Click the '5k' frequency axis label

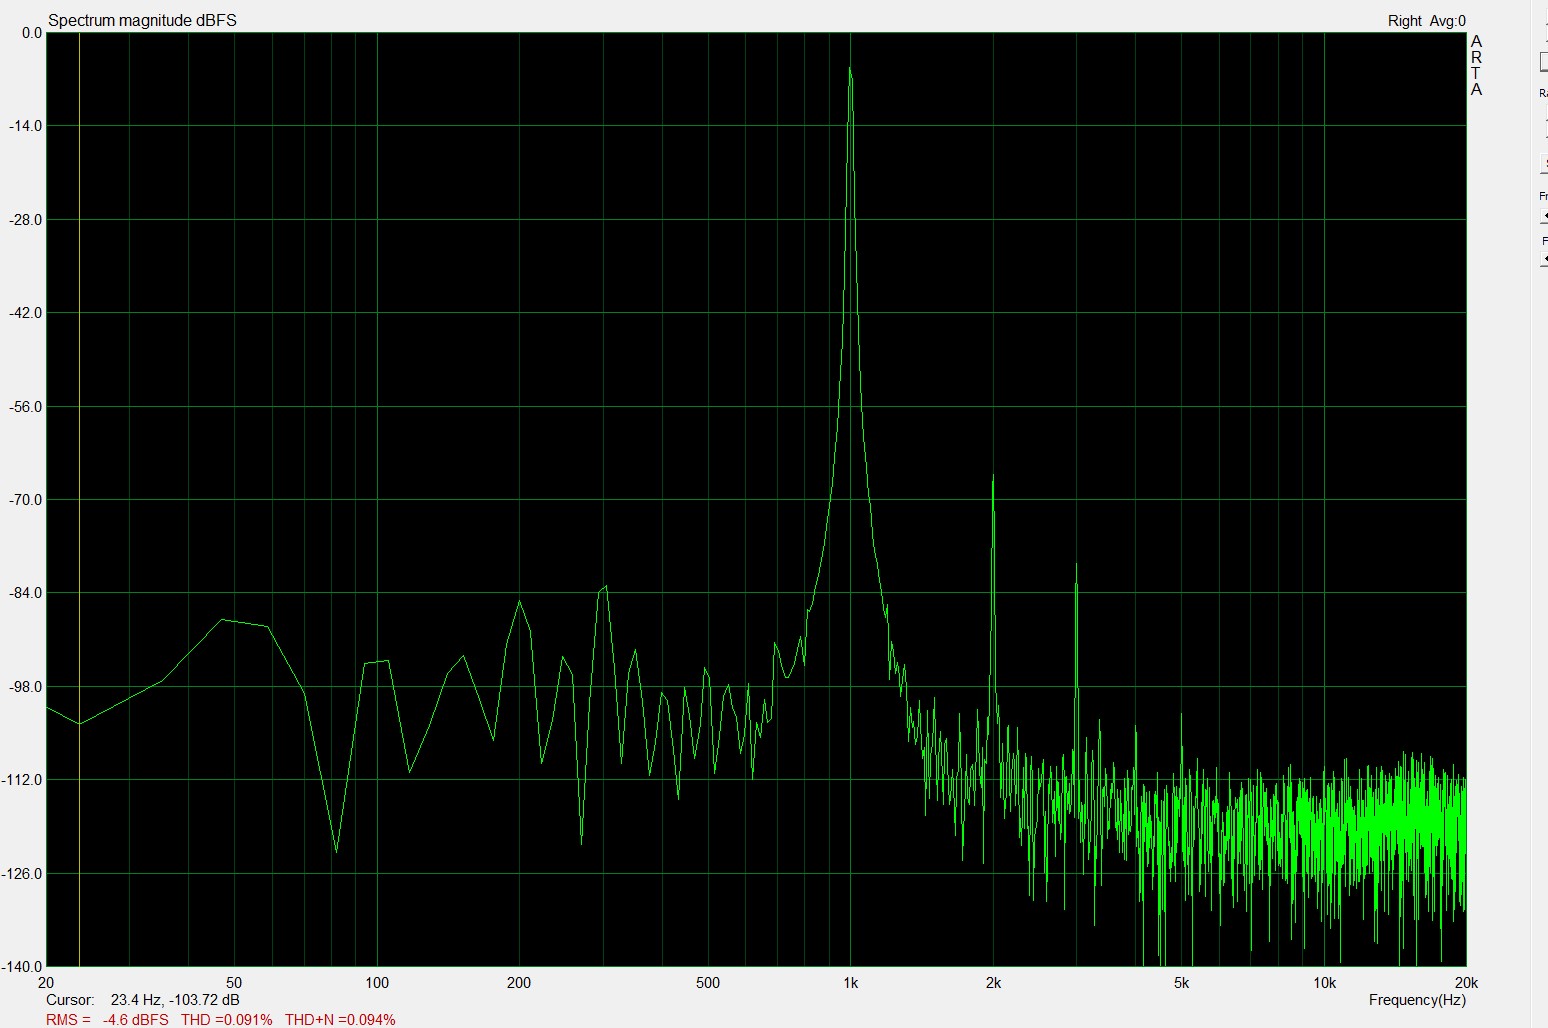[x=1181, y=982]
